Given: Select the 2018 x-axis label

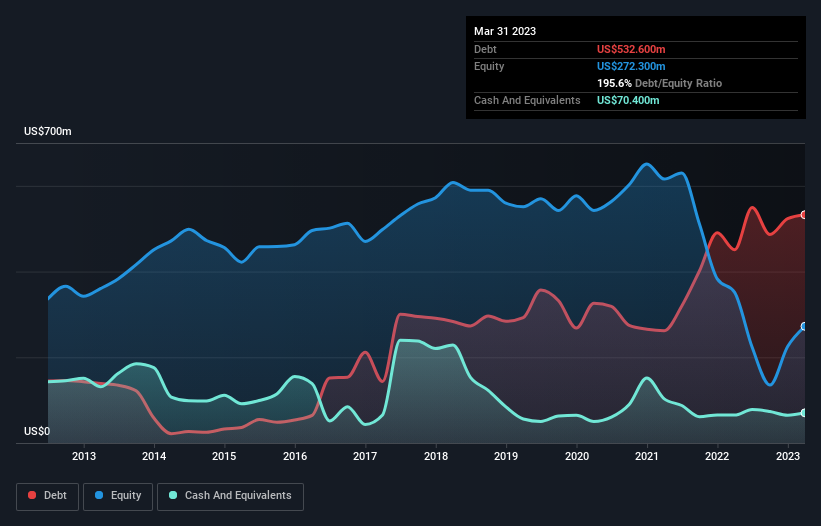Looking at the screenshot, I should (436, 456).
